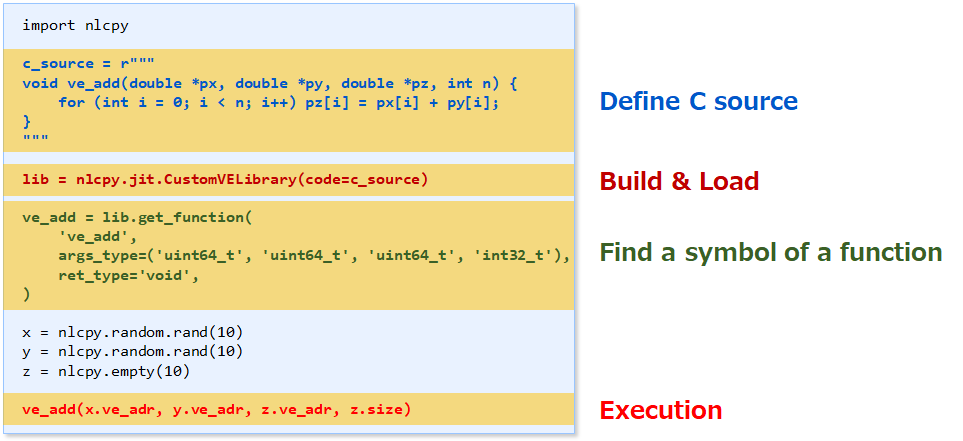Click the closing parenthesis of get_function call
963x441 pixels.
27,294
